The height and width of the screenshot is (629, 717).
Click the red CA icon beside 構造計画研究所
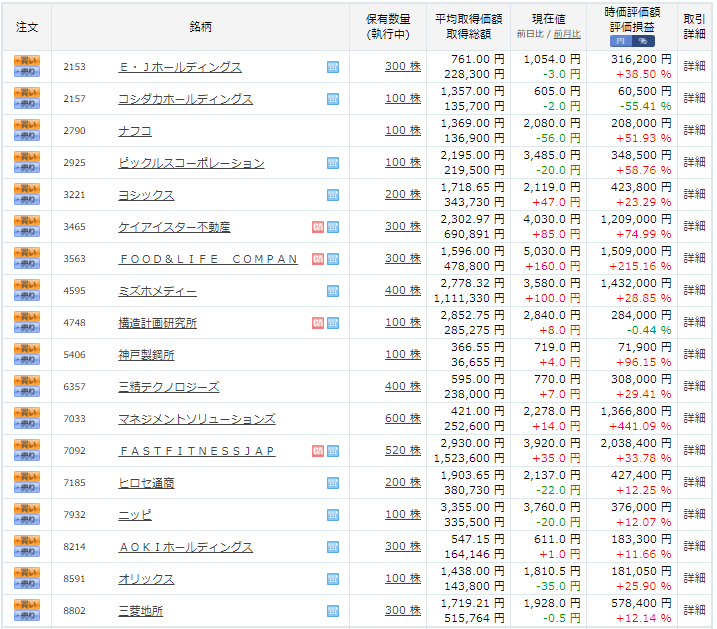[x=318, y=323]
